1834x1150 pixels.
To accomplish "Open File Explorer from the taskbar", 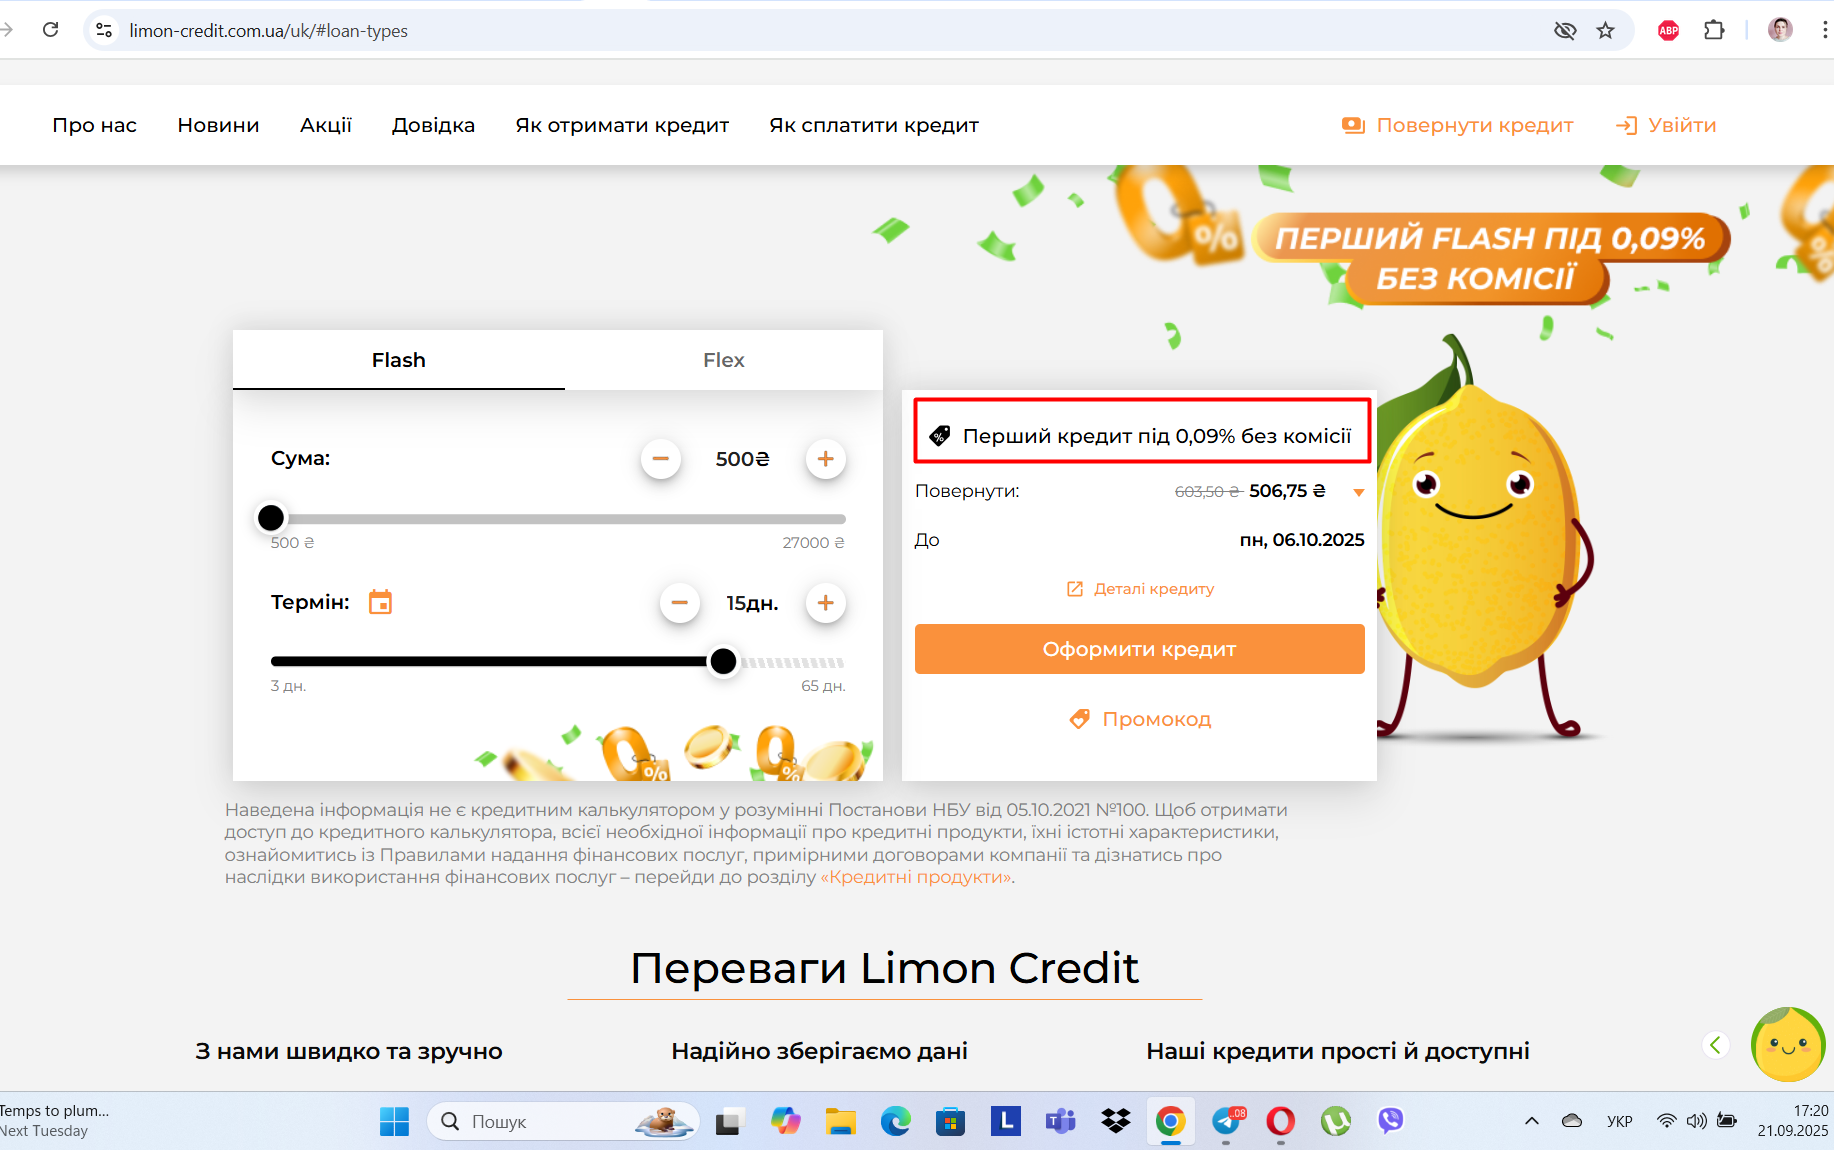I will coord(841,1121).
